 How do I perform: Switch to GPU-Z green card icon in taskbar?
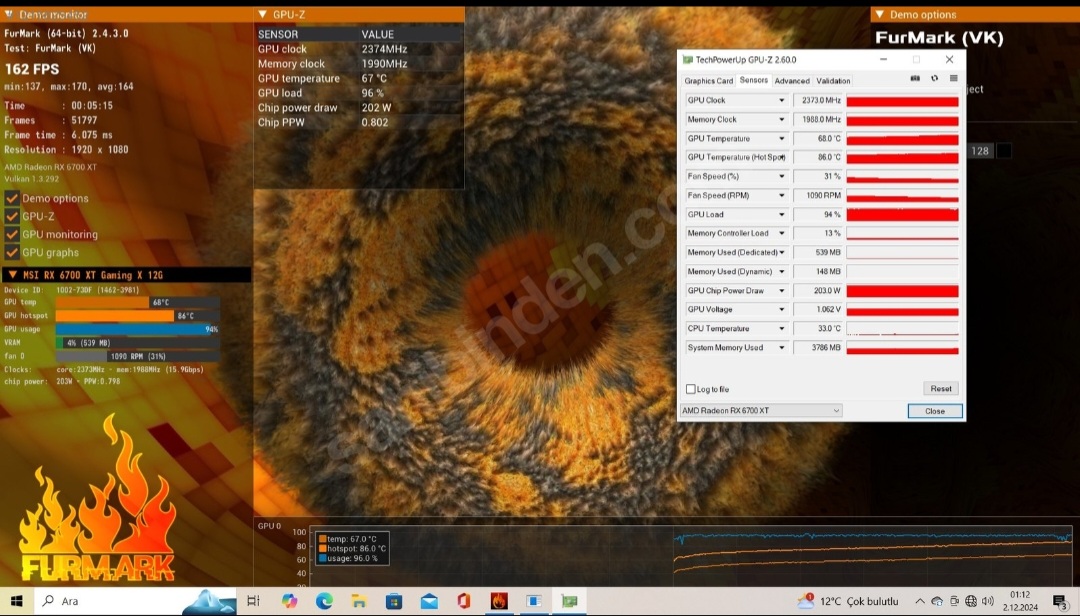[569, 601]
